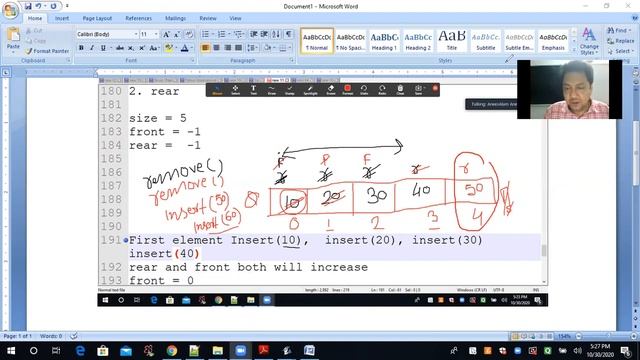Open the Office Button menu
The width and height of the screenshot is (640, 360).
coord(10,10)
